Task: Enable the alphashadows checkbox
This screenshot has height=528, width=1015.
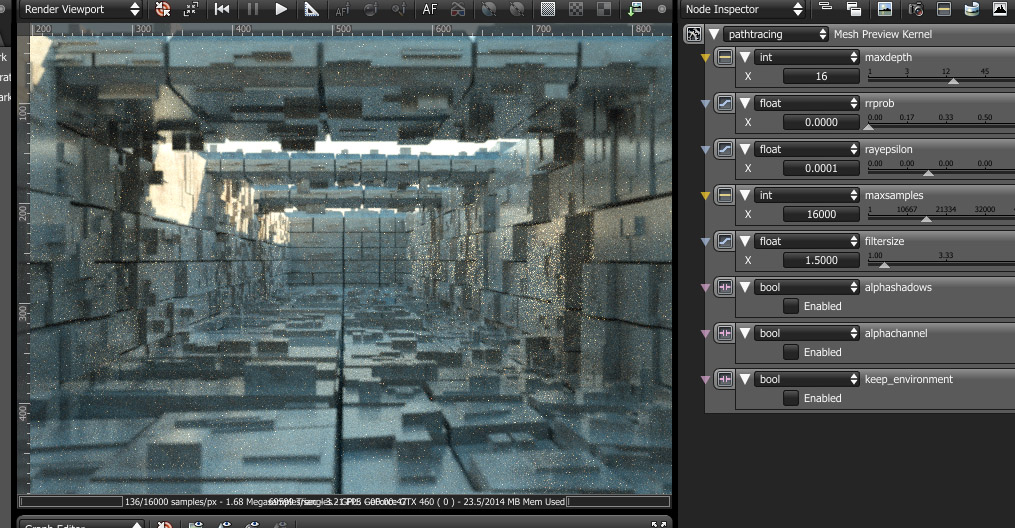Action: [791, 306]
